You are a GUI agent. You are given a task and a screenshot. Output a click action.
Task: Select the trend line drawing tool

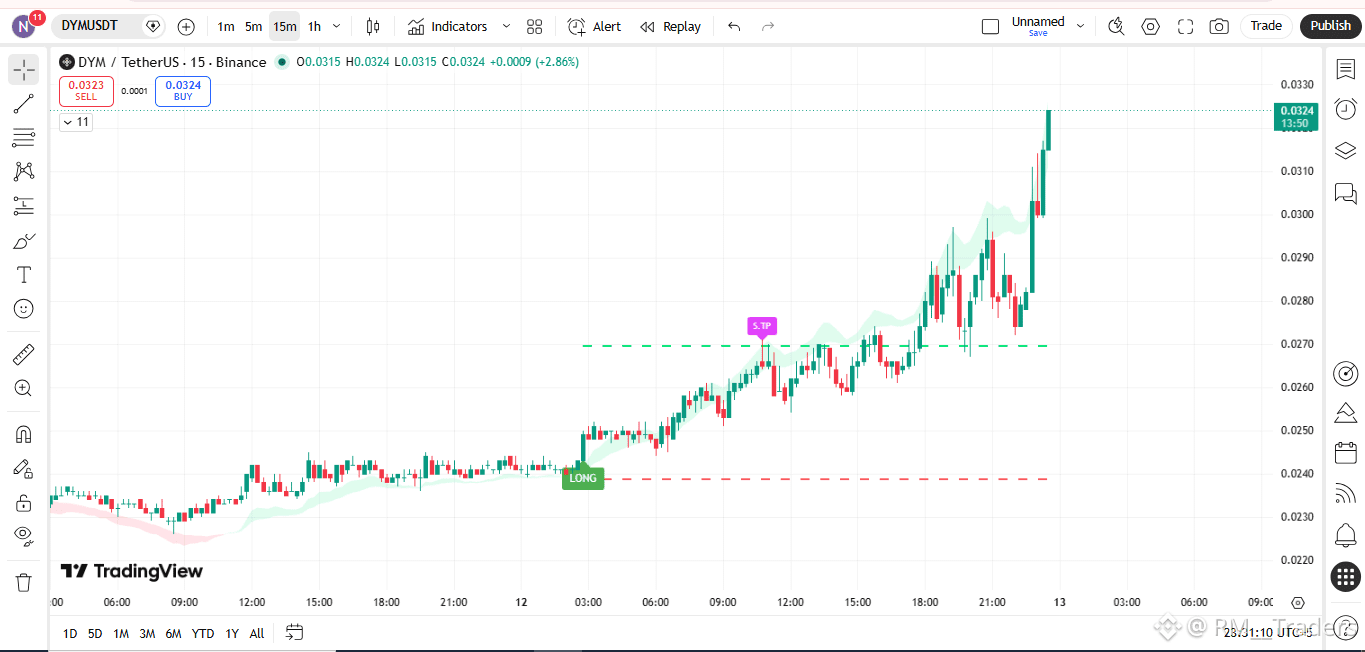tap(24, 103)
